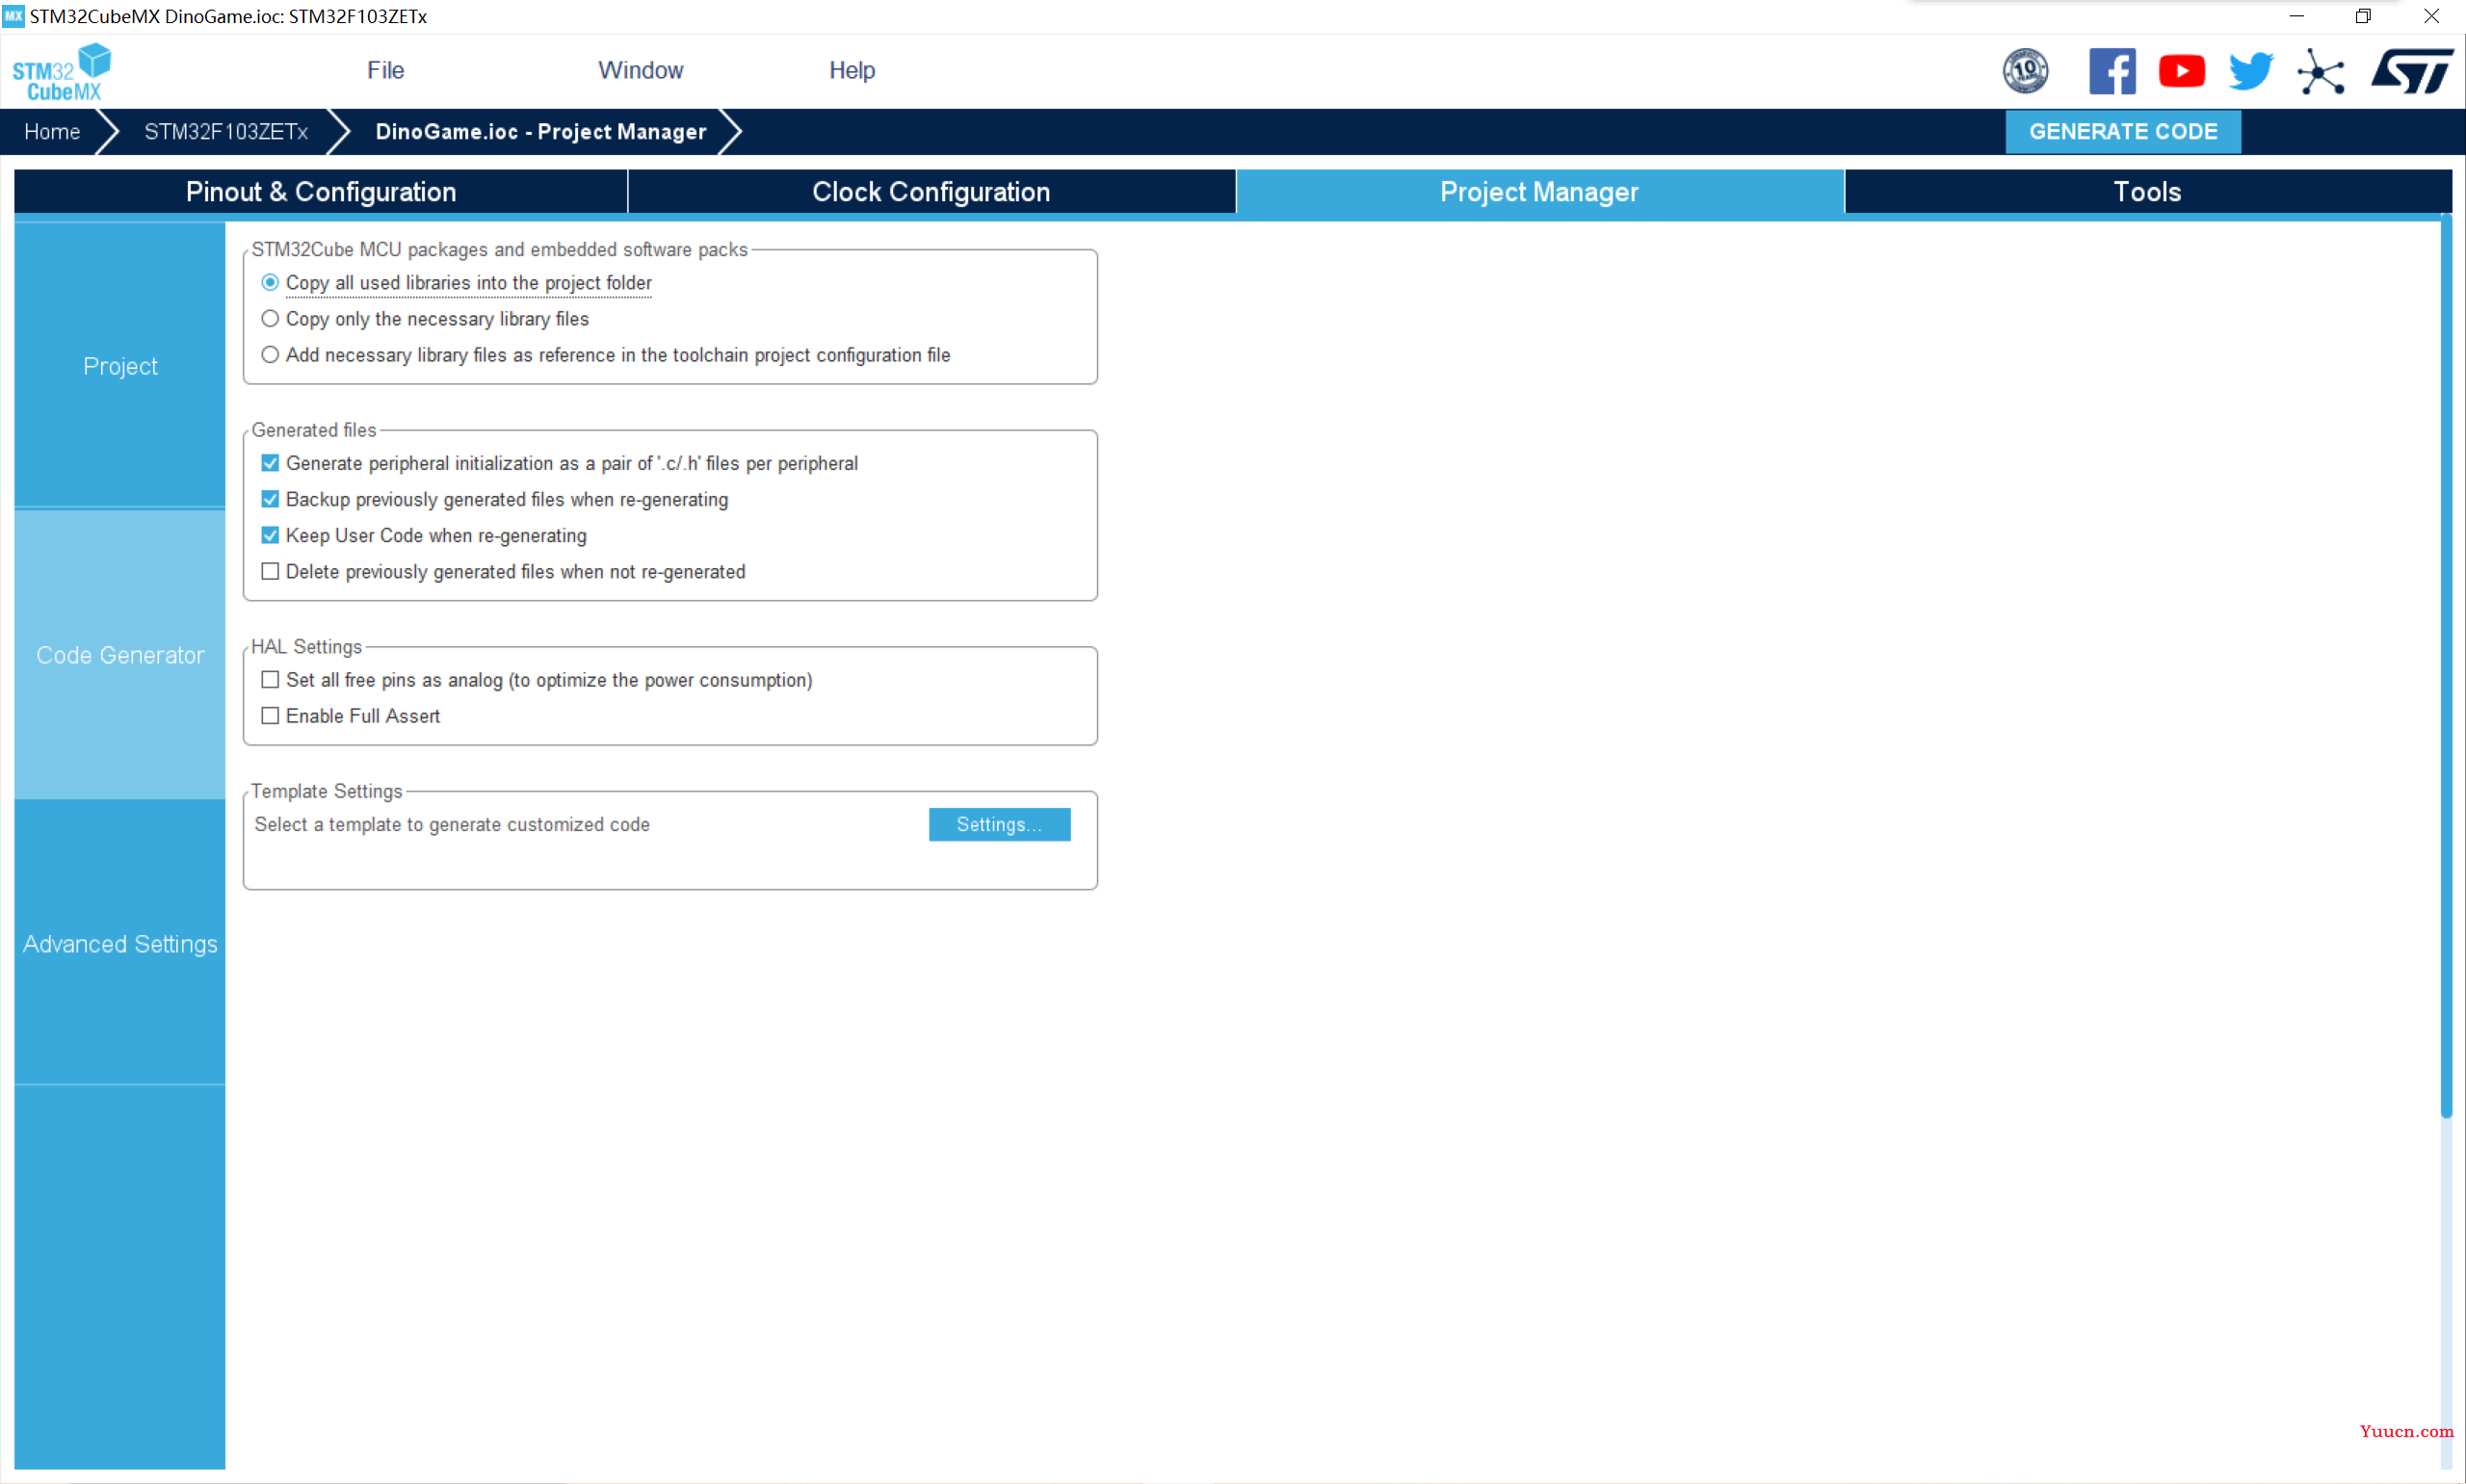Select Copy only the necessary library files
Image resolution: width=2466 pixels, height=1484 pixels.
[270, 319]
